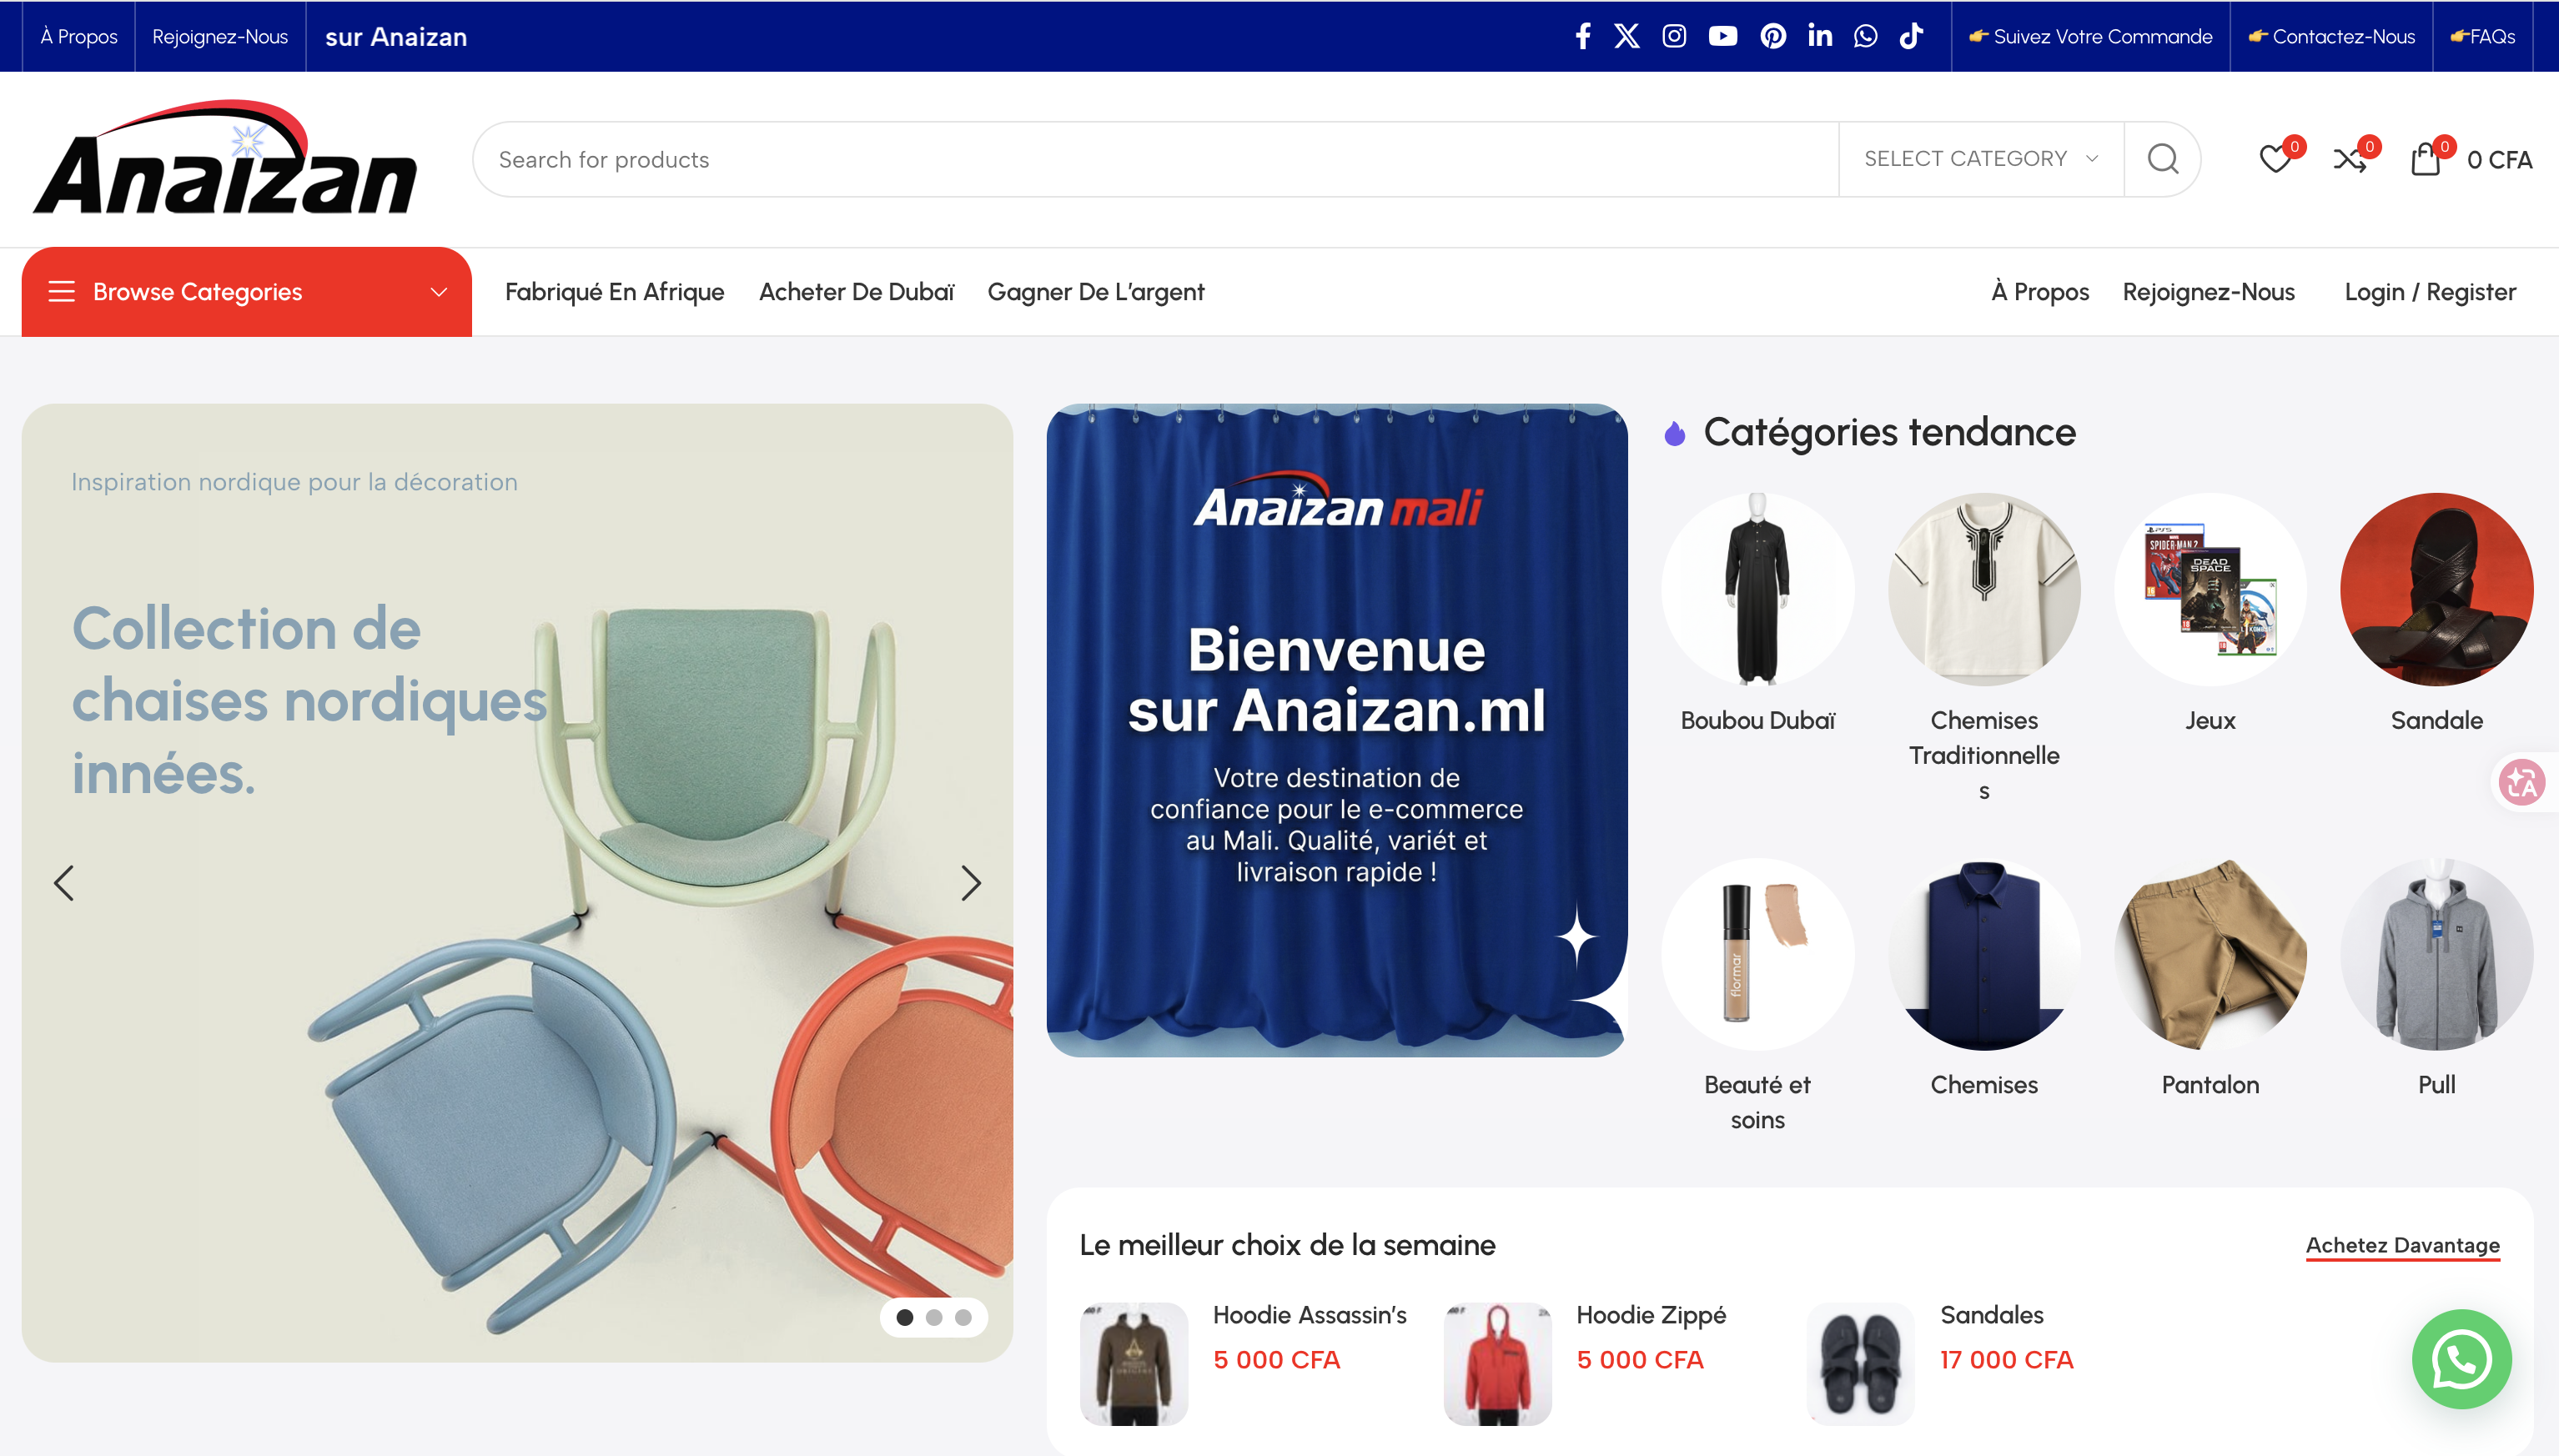Viewport: 2559px width, 1456px height.
Task: Open the Select Category dropdown
Action: (x=1981, y=159)
